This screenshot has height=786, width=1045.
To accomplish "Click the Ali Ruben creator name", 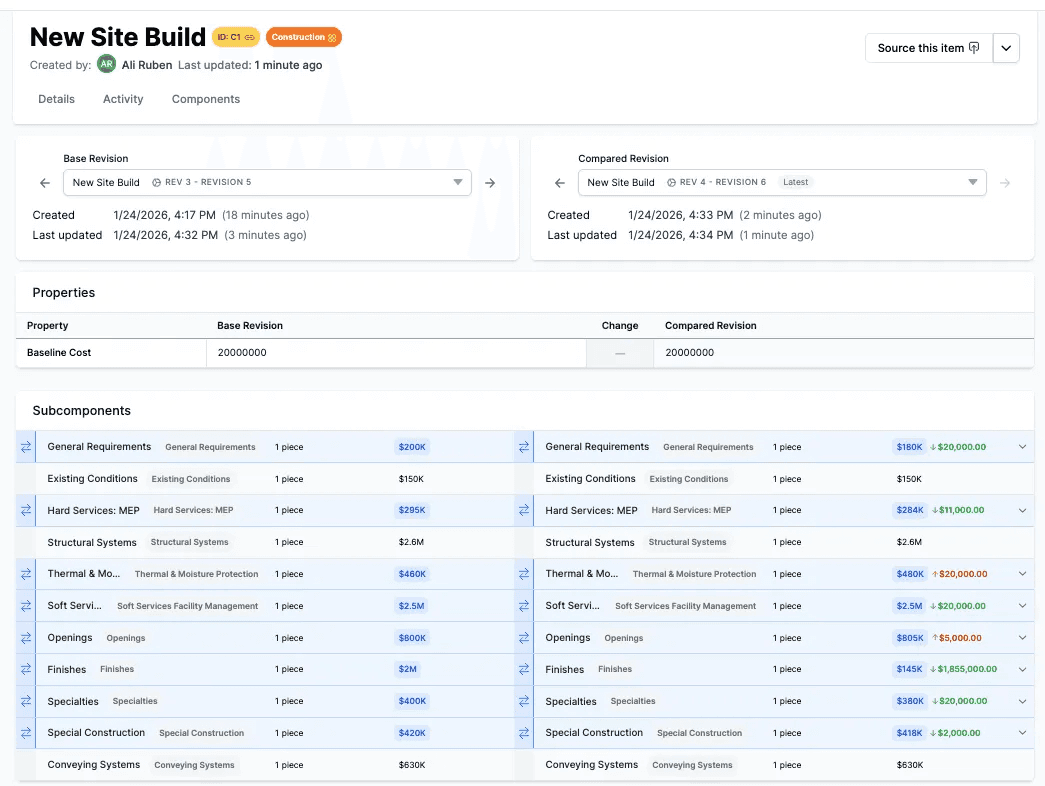I will 147,65.
